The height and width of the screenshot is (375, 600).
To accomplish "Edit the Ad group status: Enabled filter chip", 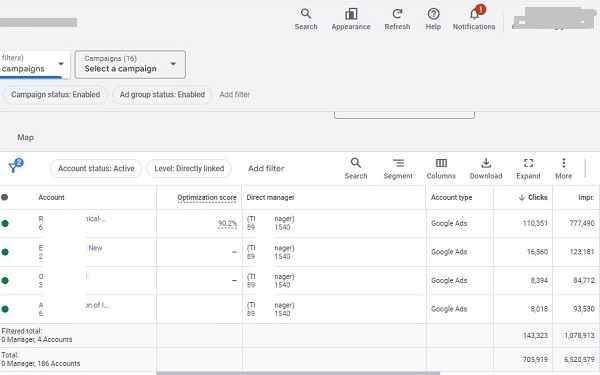I will click(162, 95).
